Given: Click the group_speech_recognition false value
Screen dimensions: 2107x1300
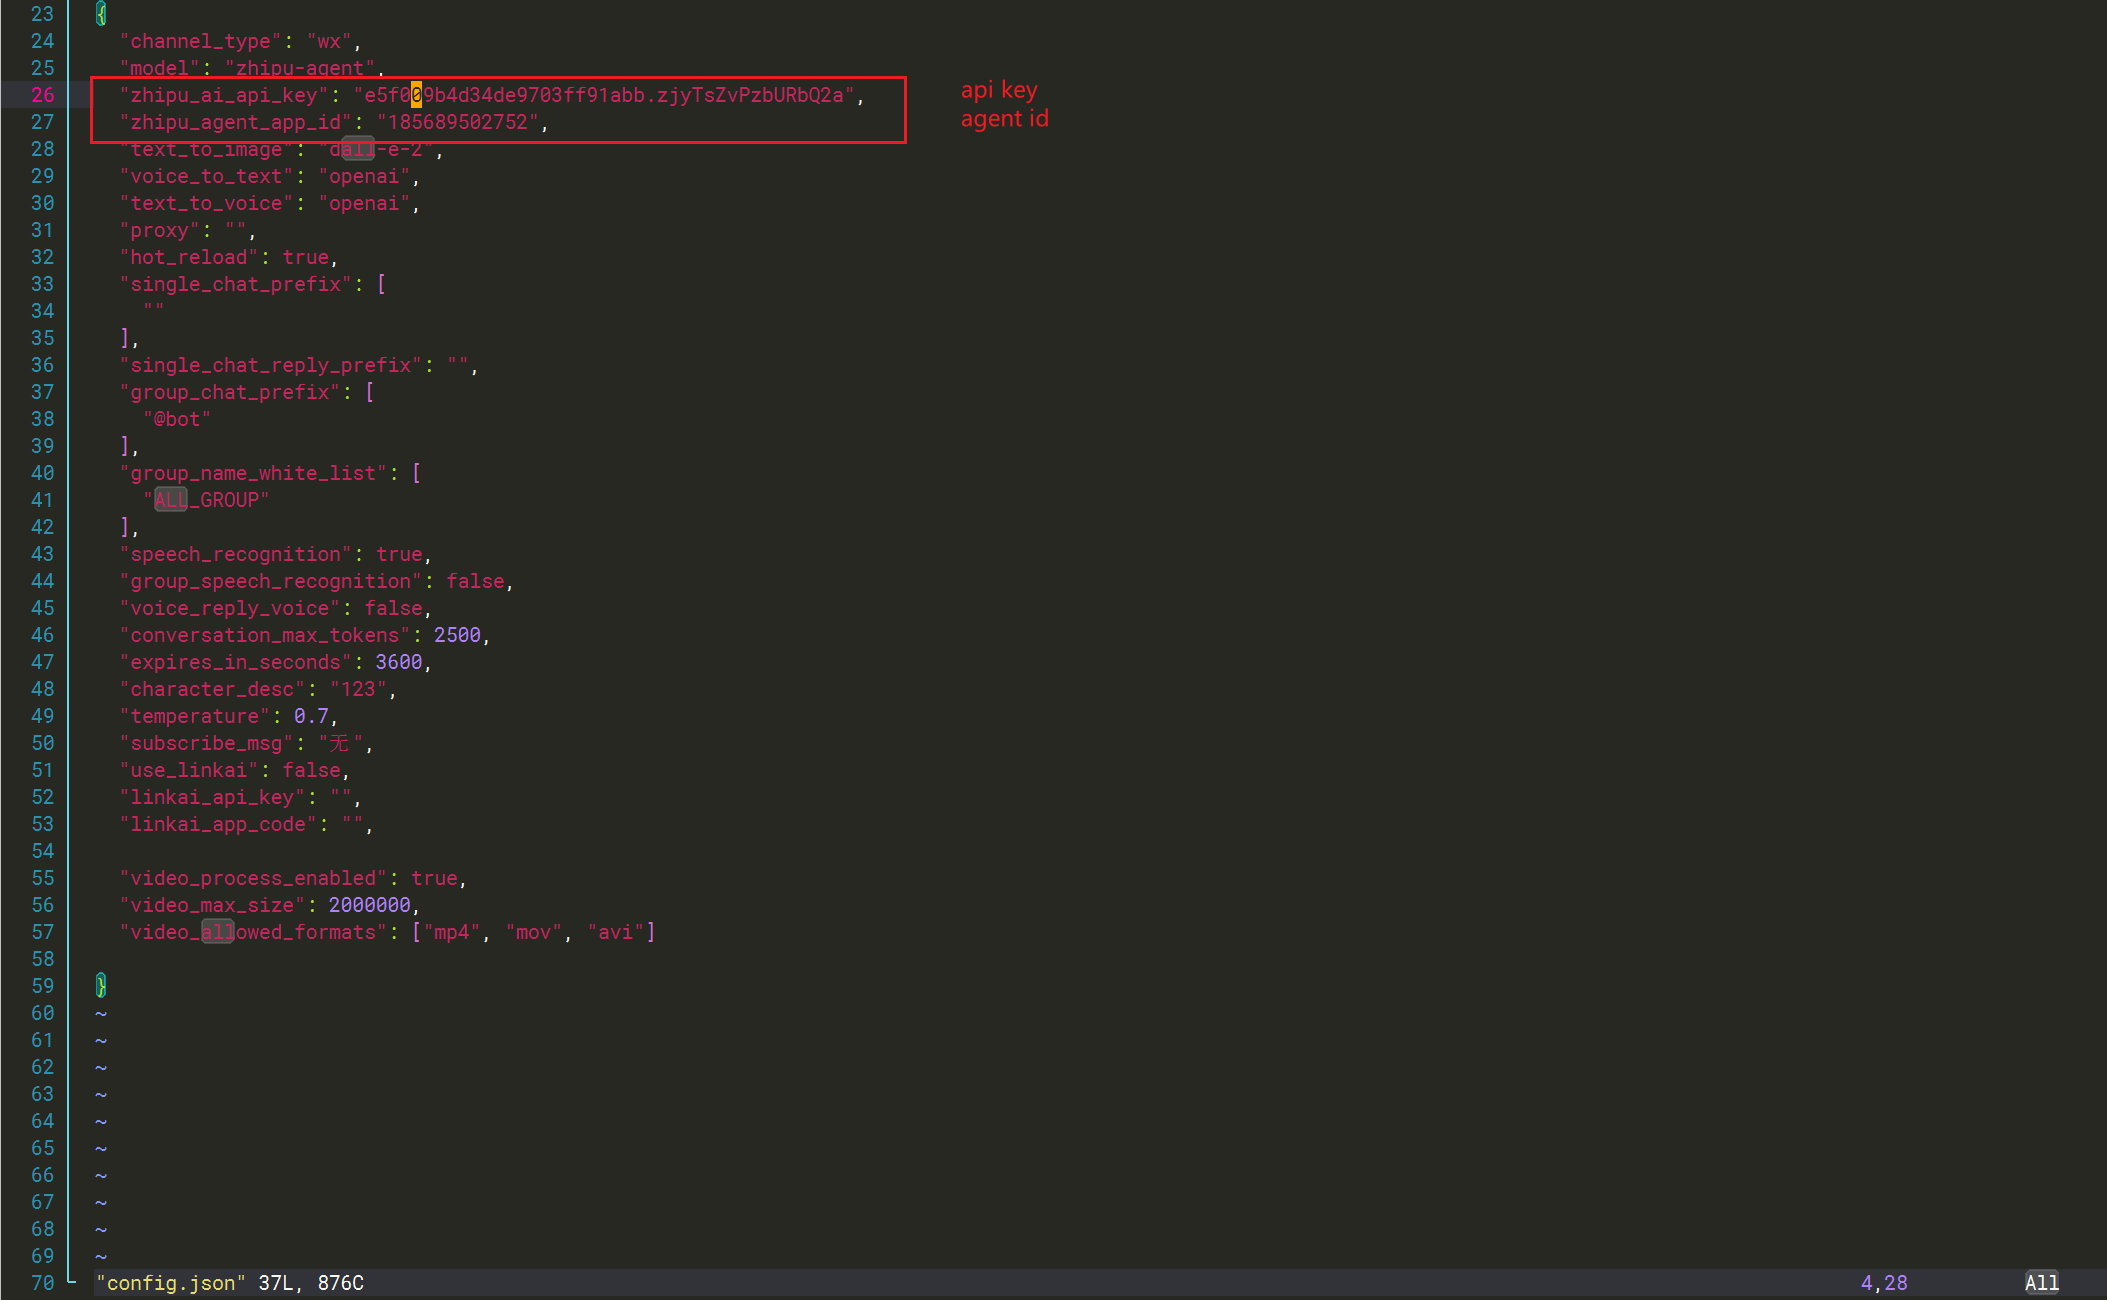Looking at the screenshot, I should click(474, 581).
